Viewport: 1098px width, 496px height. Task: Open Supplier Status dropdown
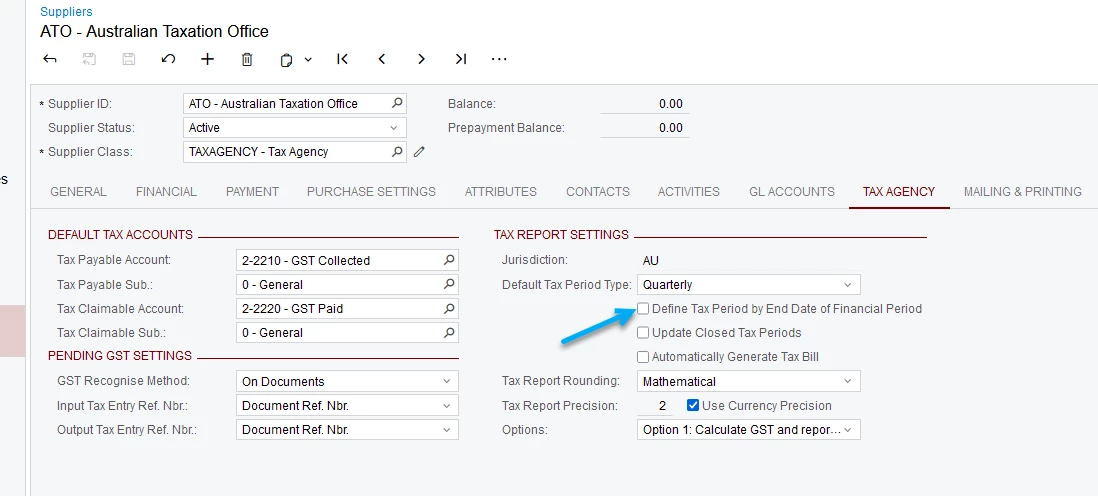pos(393,128)
